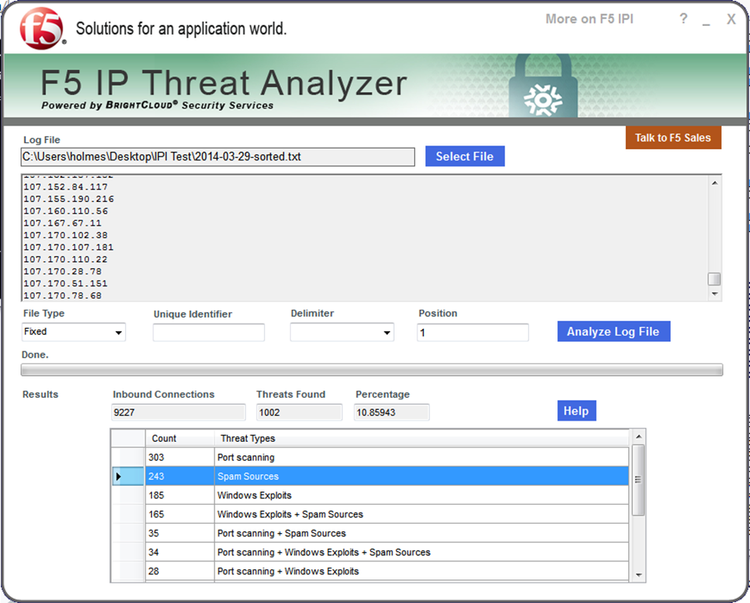750x603 pixels.
Task: Click the Threats Found value 1002
Action: 299,412
